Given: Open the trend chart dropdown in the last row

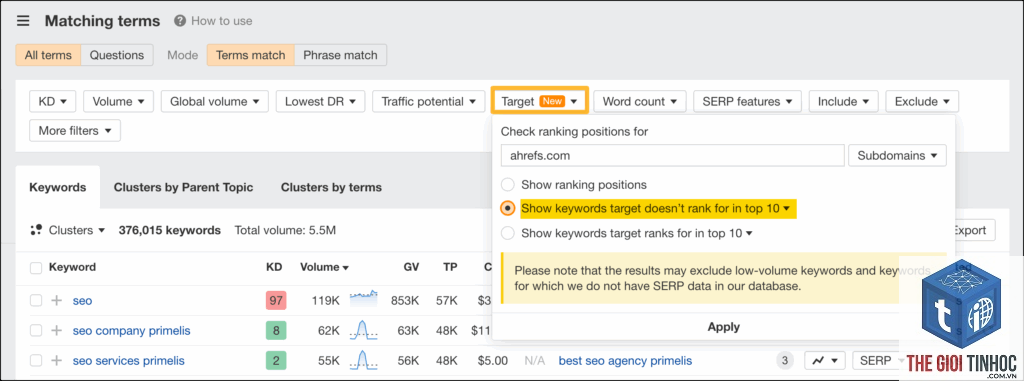Looking at the screenshot, I should [x=825, y=361].
